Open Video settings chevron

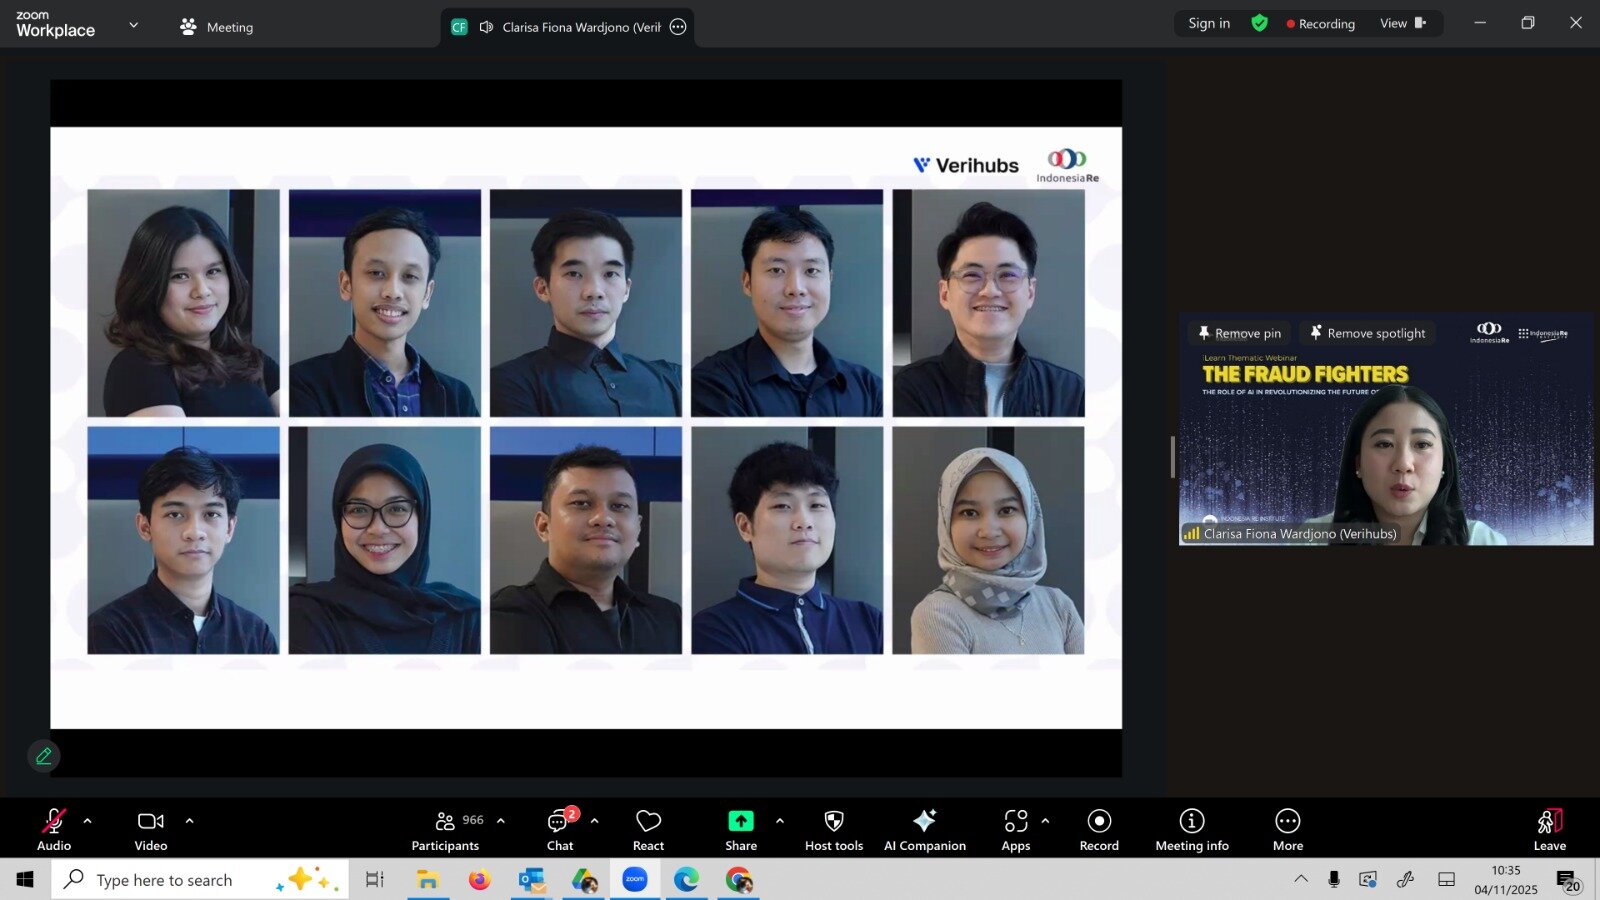pyautogui.click(x=189, y=822)
